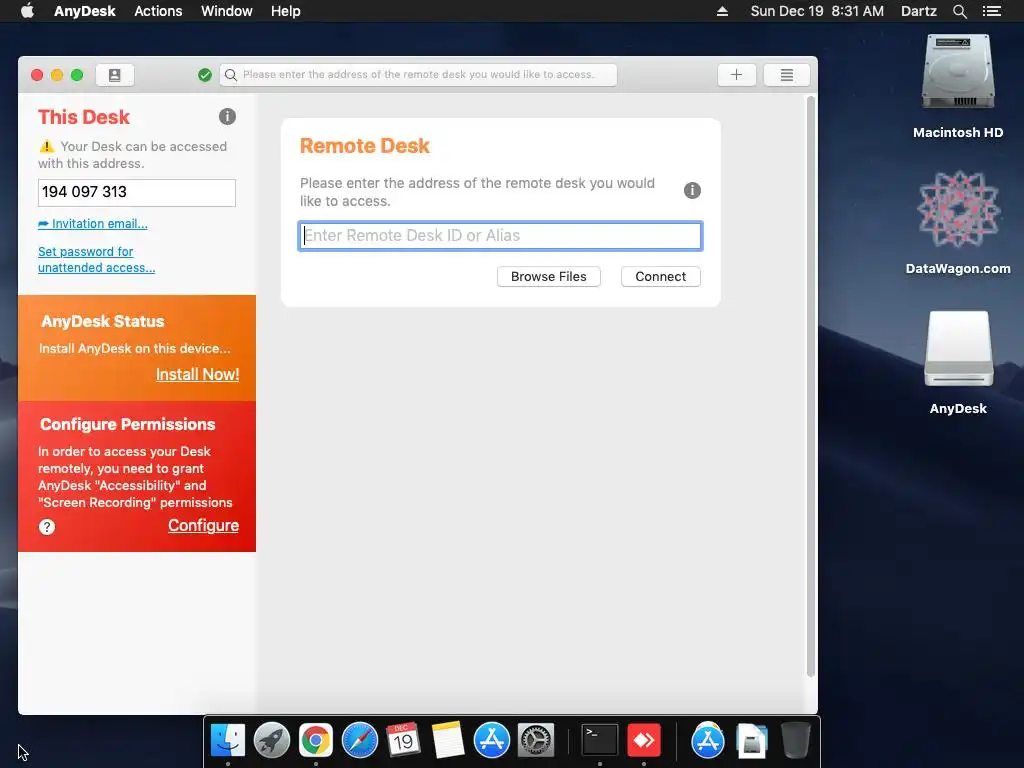Open a new tab with plus button
This screenshot has height=768, width=1024.
click(737, 75)
